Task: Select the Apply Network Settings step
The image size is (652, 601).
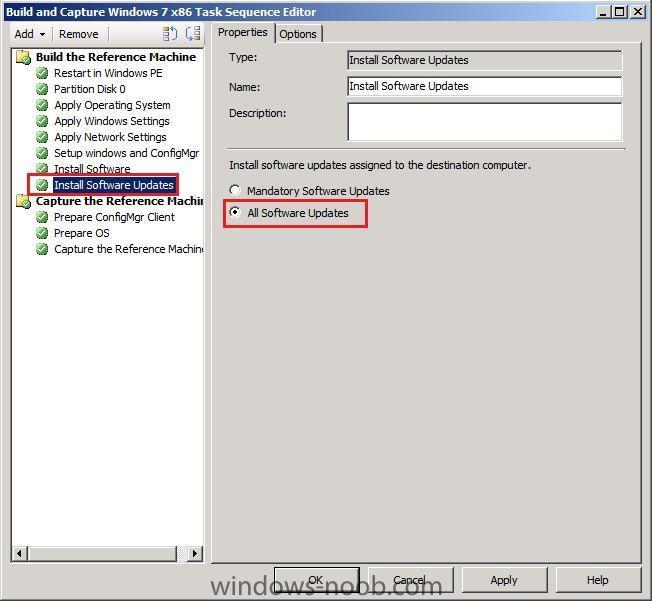Action: click(x=110, y=137)
